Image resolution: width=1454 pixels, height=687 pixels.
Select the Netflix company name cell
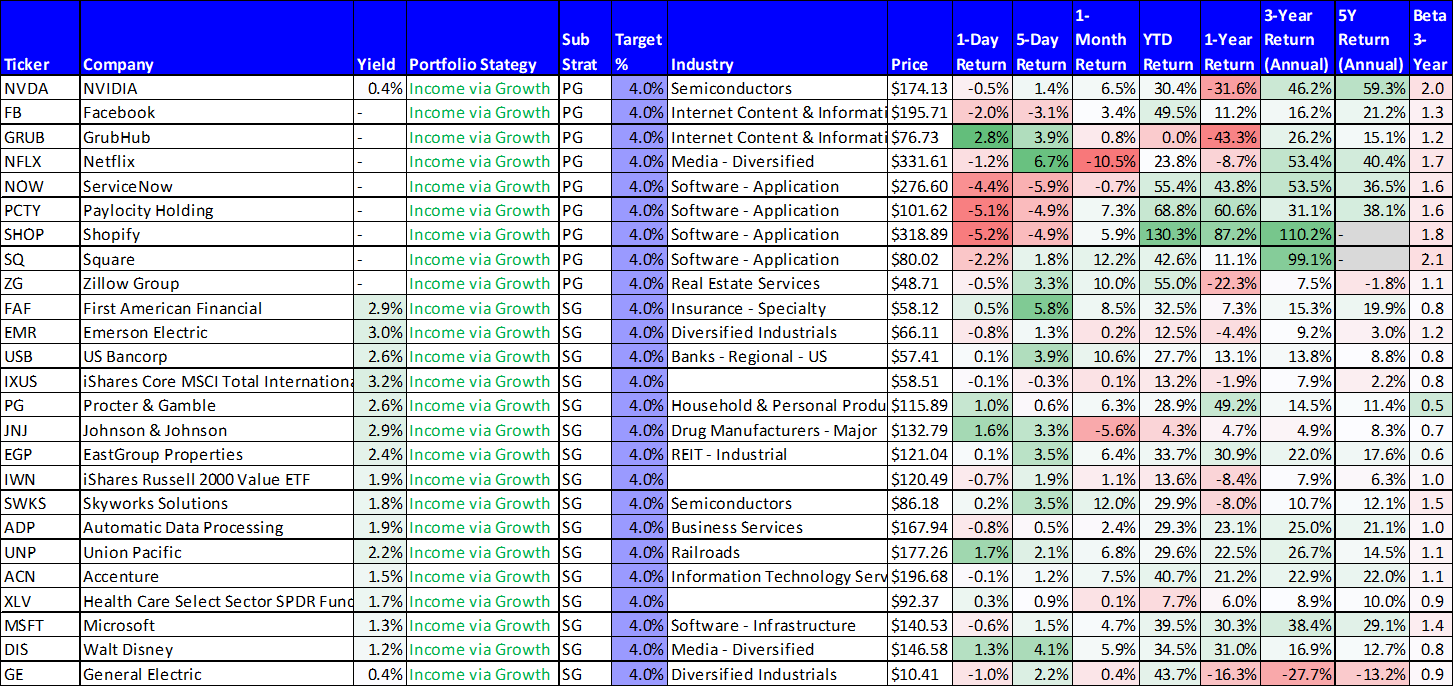point(217,161)
